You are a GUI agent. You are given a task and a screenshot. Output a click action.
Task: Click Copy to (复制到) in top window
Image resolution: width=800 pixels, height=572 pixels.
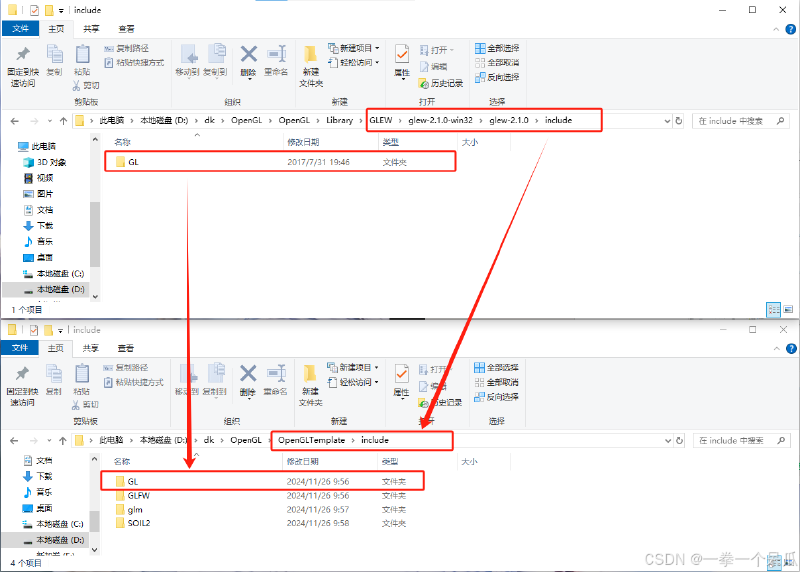coord(215,60)
